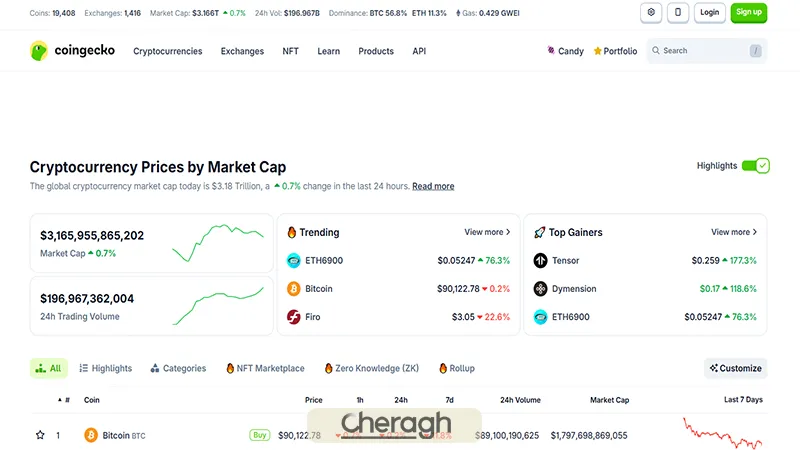800x450 pixels.
Task: Toggle the Highlights switch off
Action: point(756,166)
